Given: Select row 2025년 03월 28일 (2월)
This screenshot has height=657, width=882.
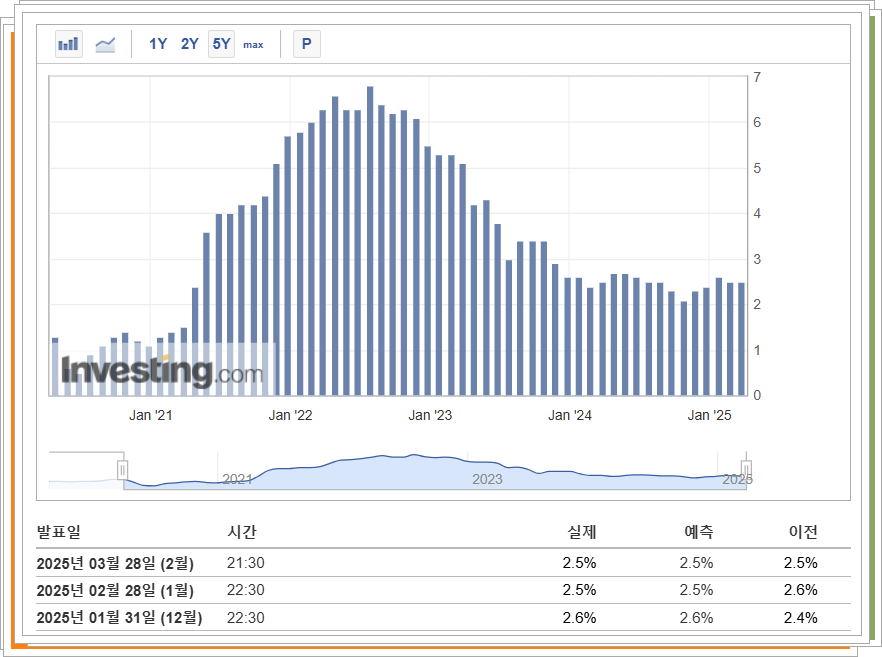Looking at the screenshot, I should [x=443, y=563].
